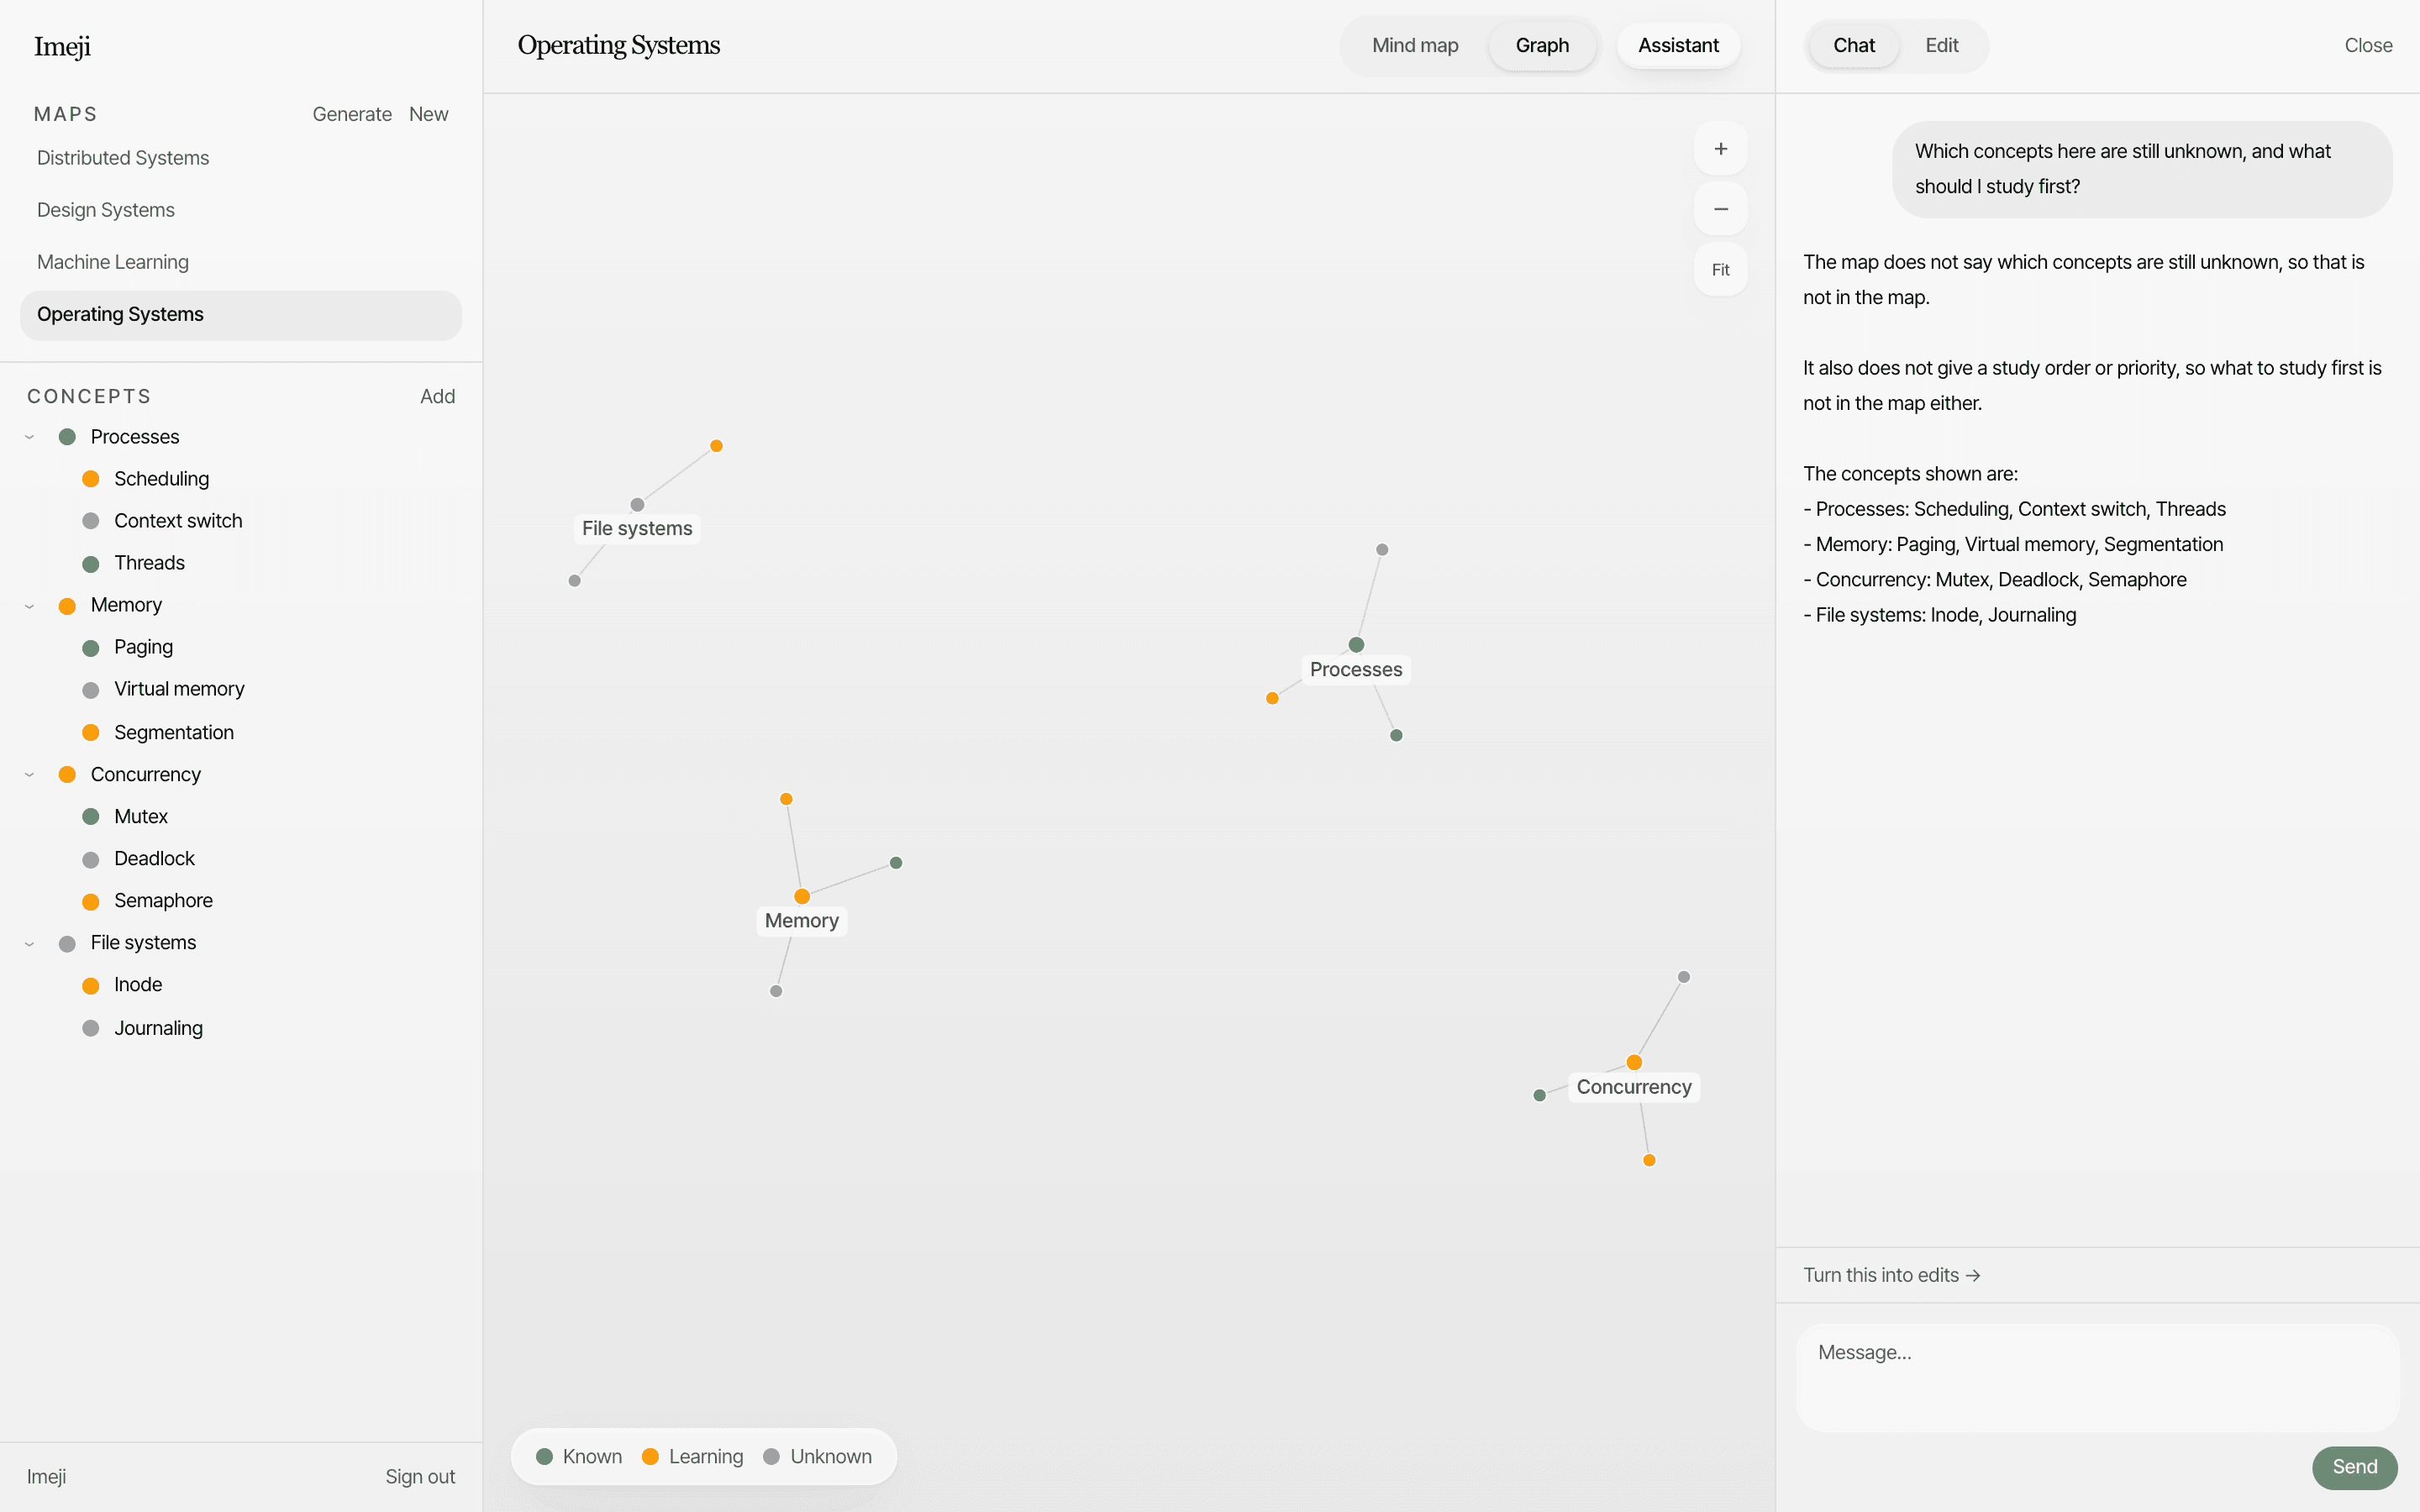
Task: Click the status dot beside Threads
Action: point(91,564)
